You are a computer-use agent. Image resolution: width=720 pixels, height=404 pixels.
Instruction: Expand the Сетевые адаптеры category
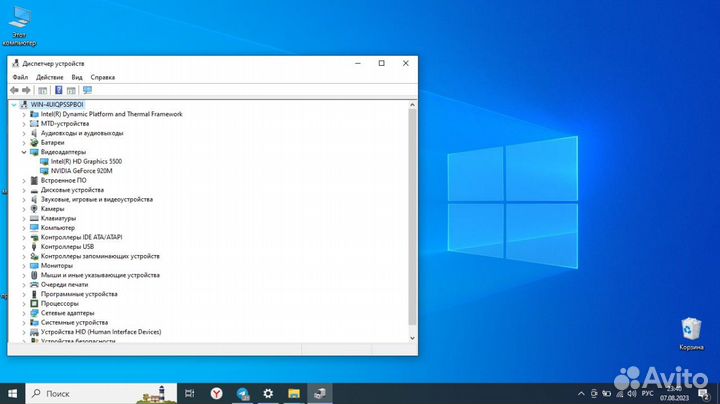(x=24, y=313)
